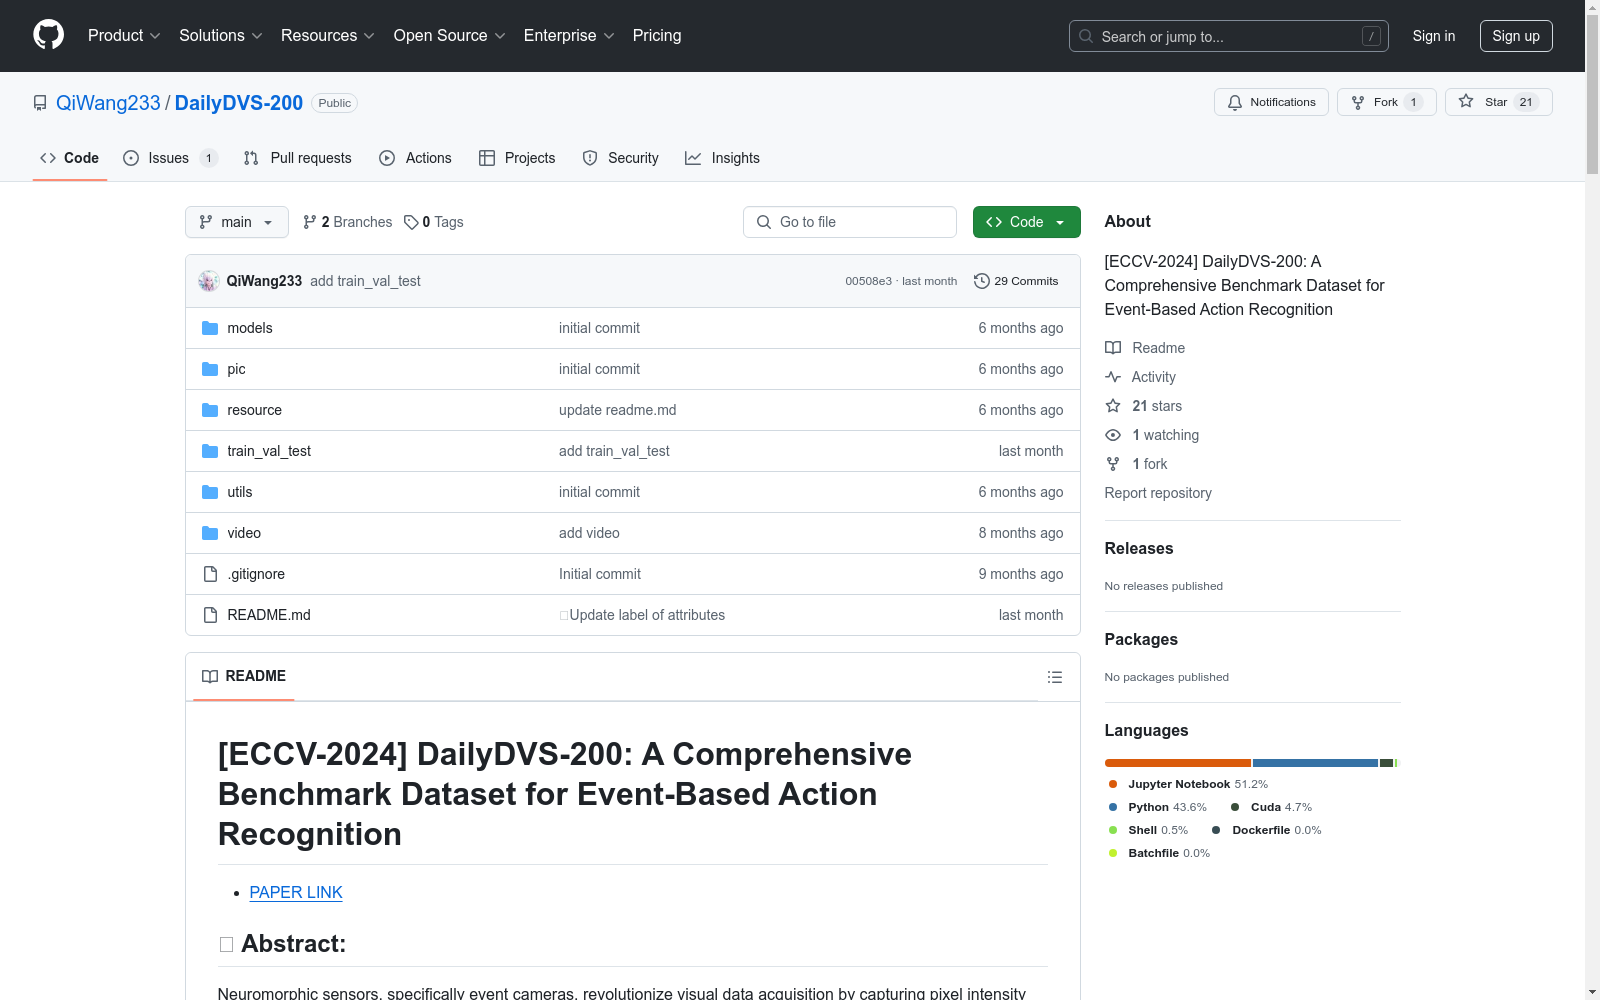Viewport: 1600px width, 1000px height.
Task: Open README outline list icon
Action: [1054, 677]
